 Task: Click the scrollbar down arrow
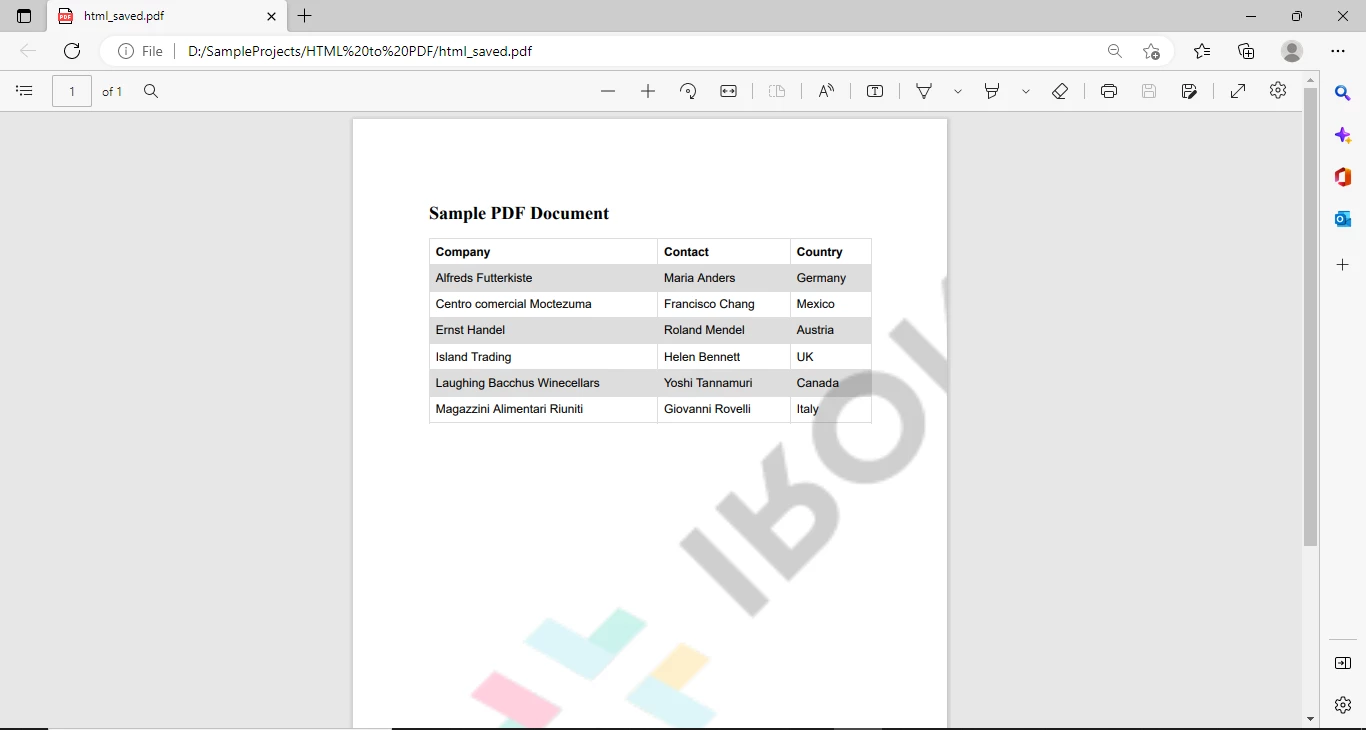point(1311,719)
